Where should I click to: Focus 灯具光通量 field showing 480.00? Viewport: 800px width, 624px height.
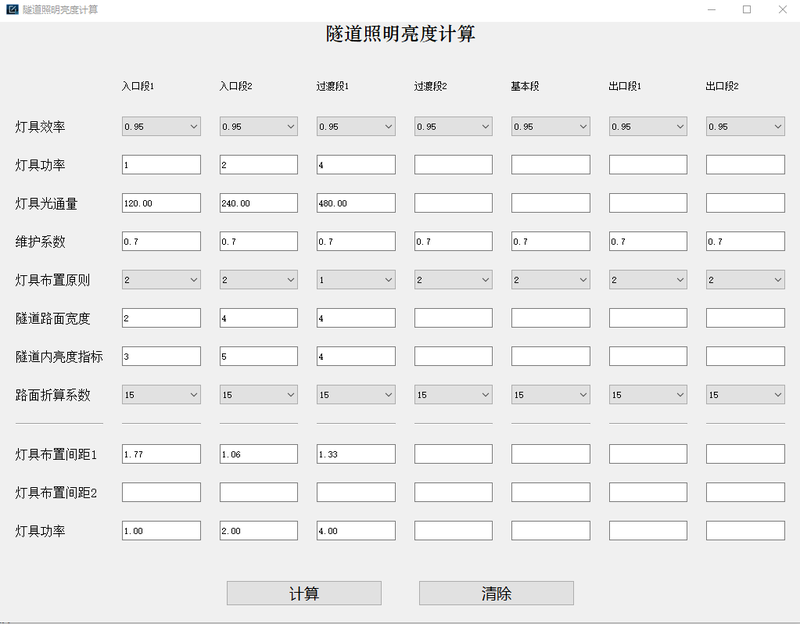pos(356,203)
